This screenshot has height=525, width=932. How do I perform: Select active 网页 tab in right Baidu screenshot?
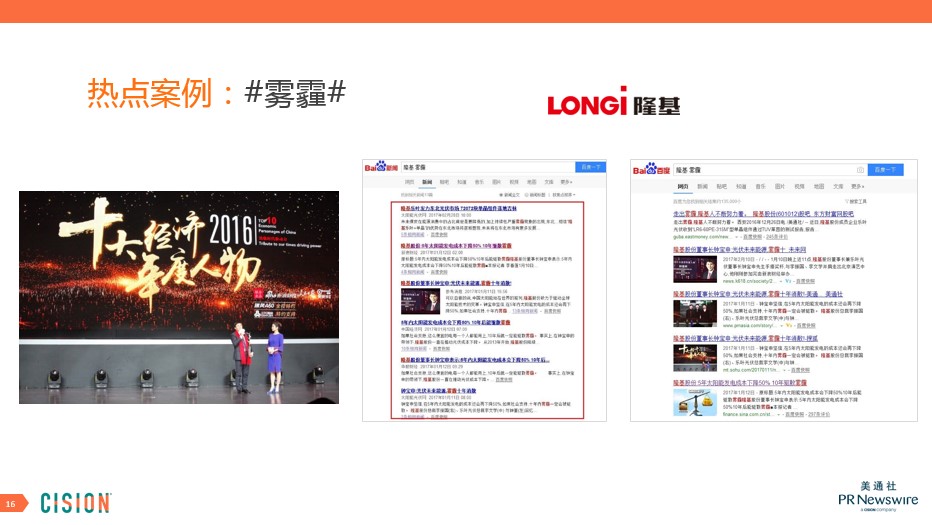tap(682, 187)
